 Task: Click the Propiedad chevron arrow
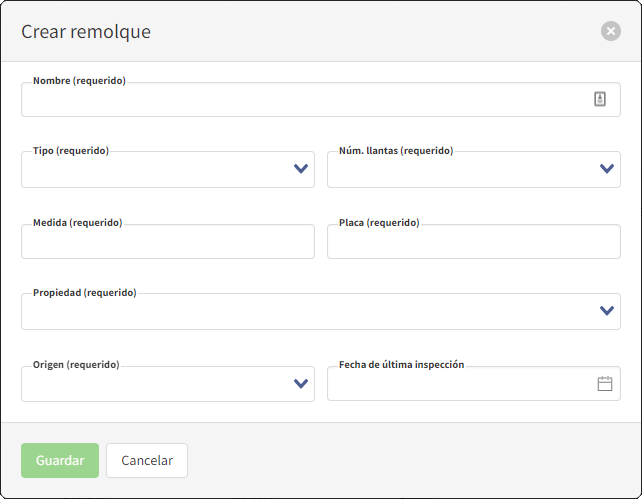tap(607, 311)
